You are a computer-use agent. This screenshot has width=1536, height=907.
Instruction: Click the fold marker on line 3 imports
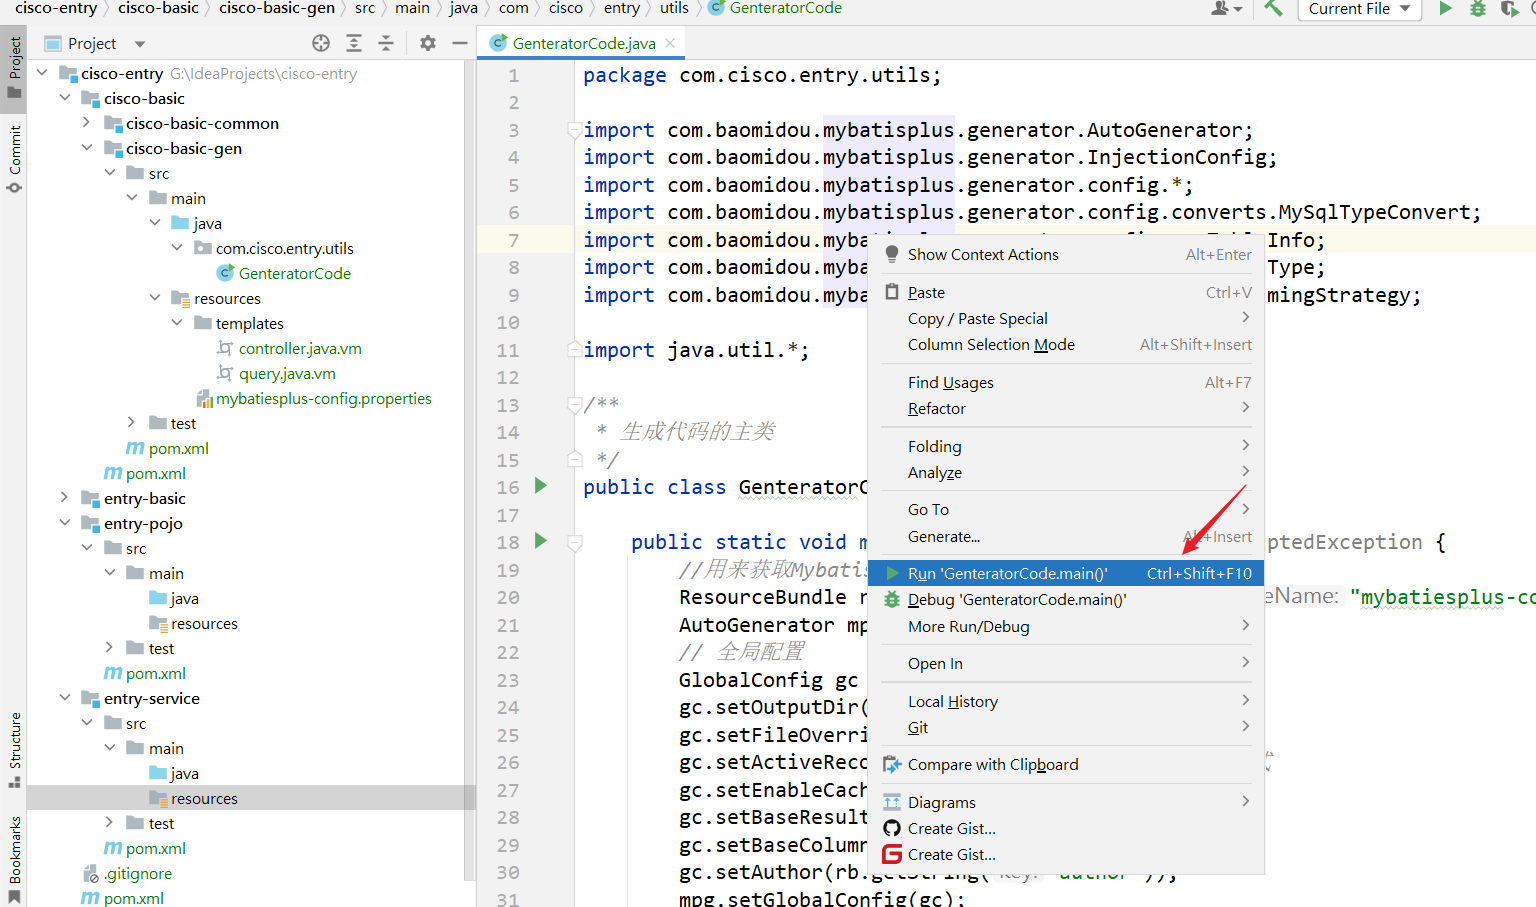pos(574,130)
